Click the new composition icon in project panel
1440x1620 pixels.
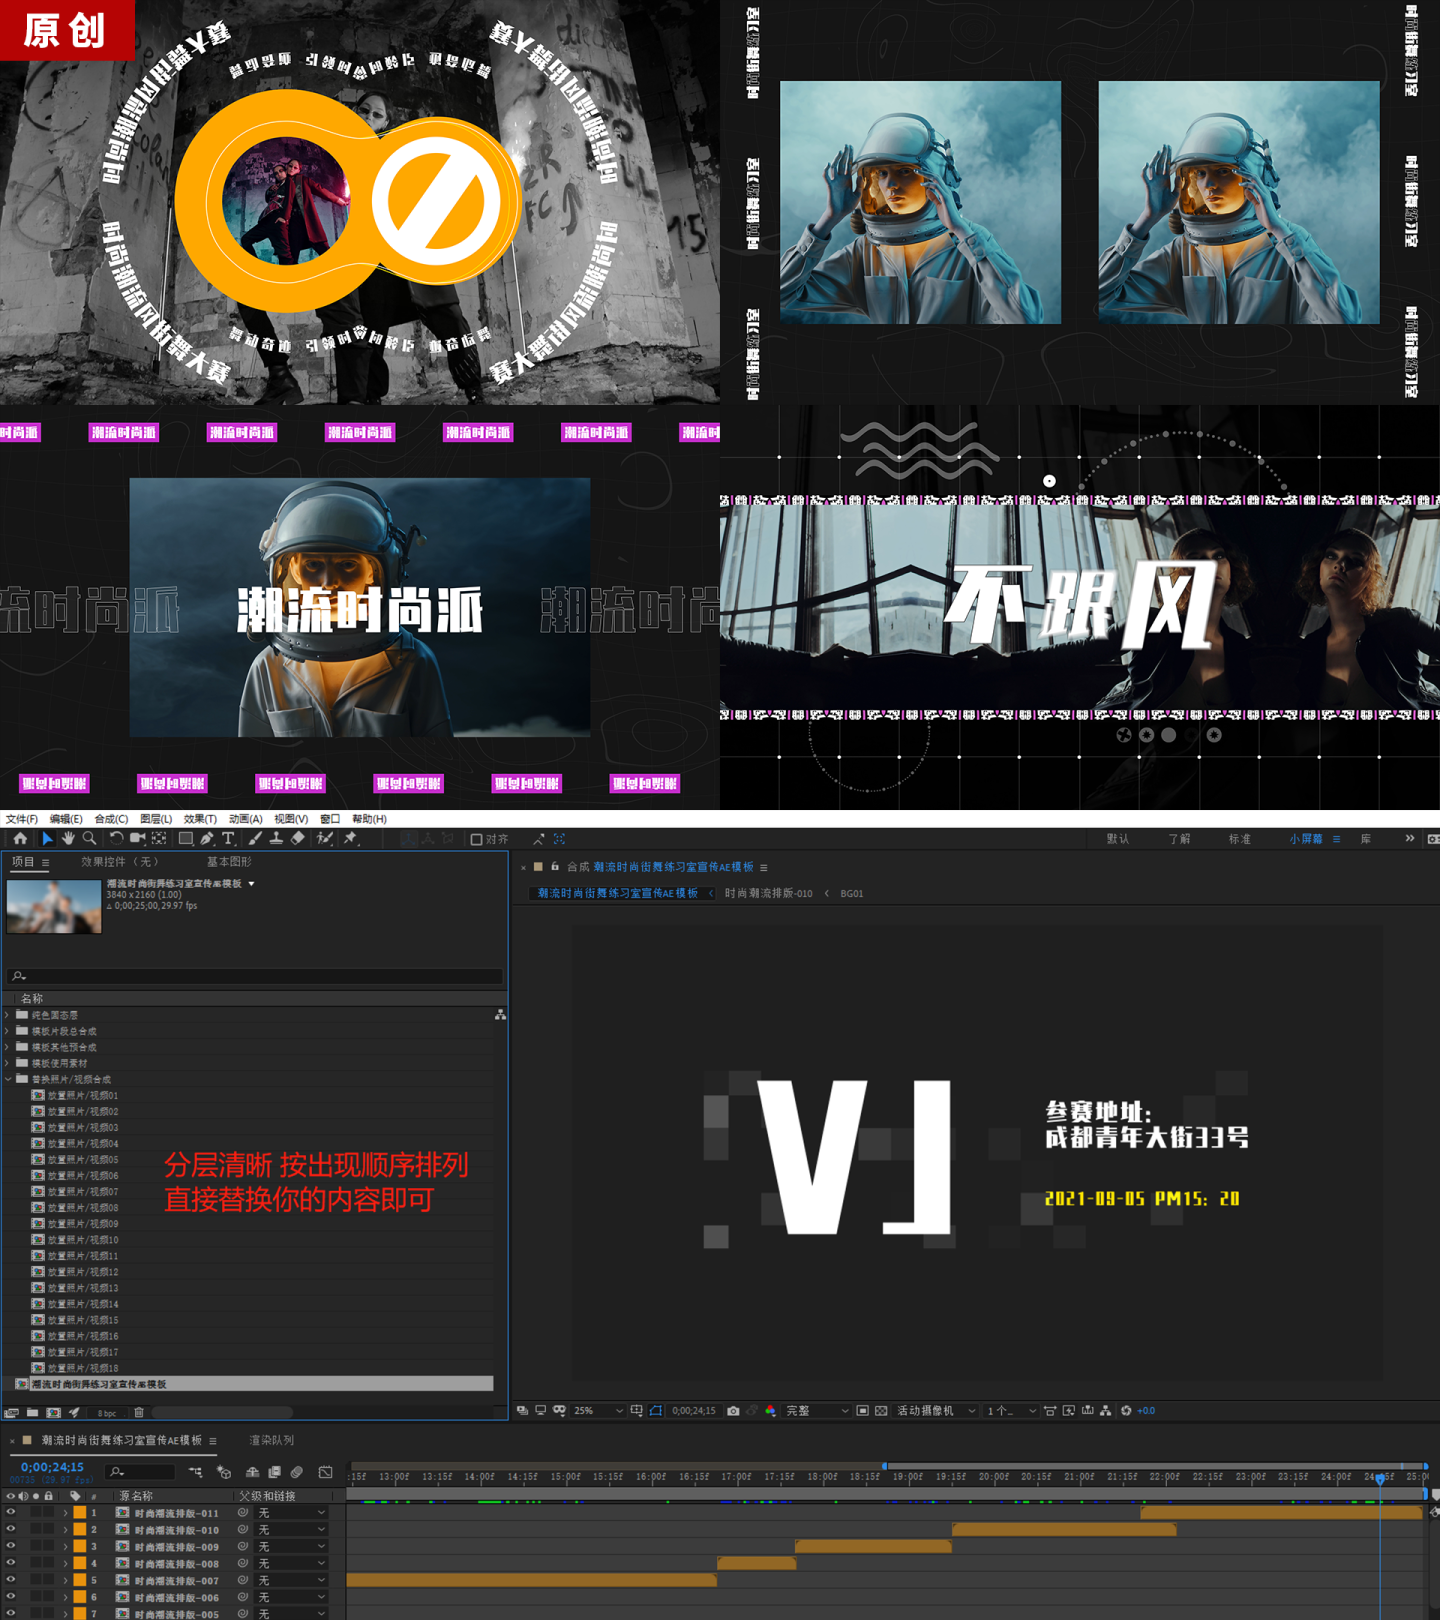coord(54,1413)
